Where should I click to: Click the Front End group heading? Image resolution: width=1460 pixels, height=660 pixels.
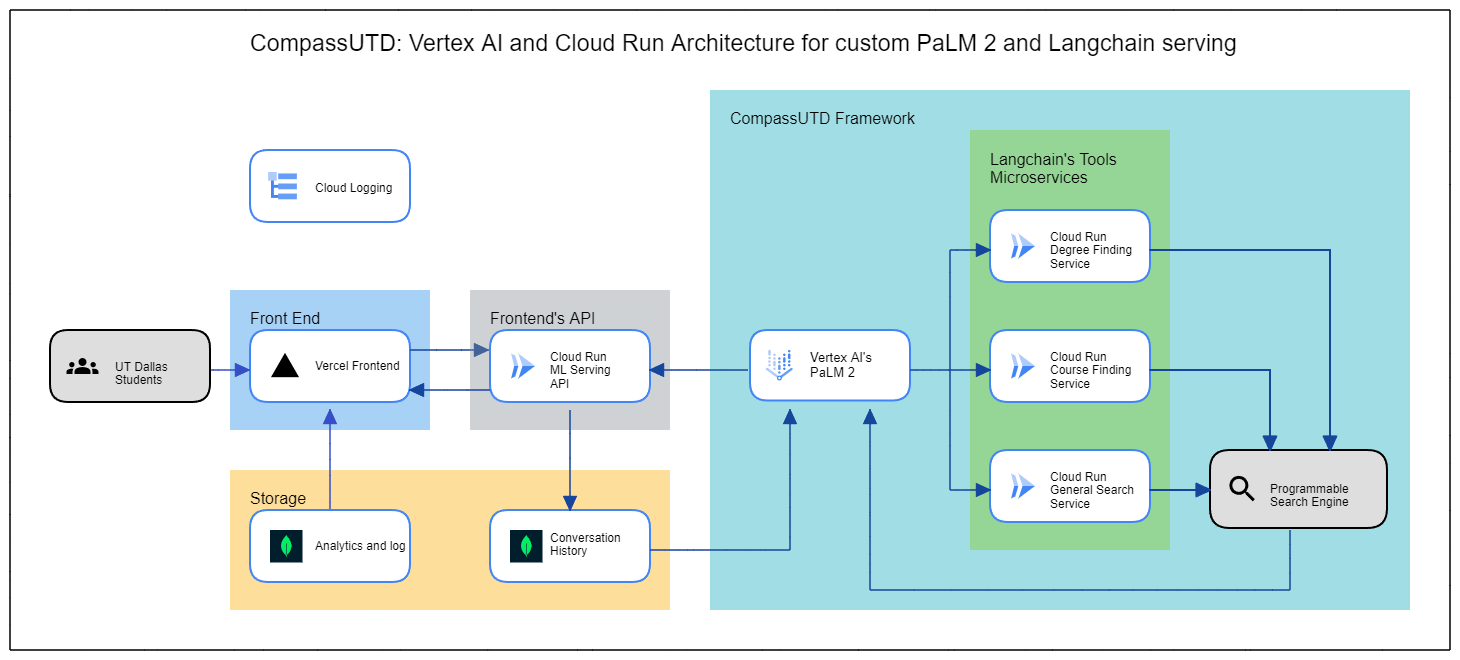click(x=285, y=318)
